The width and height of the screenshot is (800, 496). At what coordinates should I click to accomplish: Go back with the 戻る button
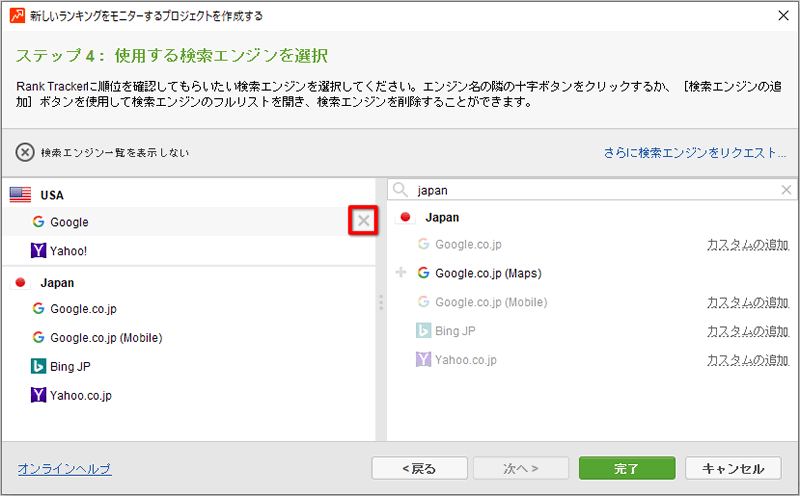(x=419, y=468)
